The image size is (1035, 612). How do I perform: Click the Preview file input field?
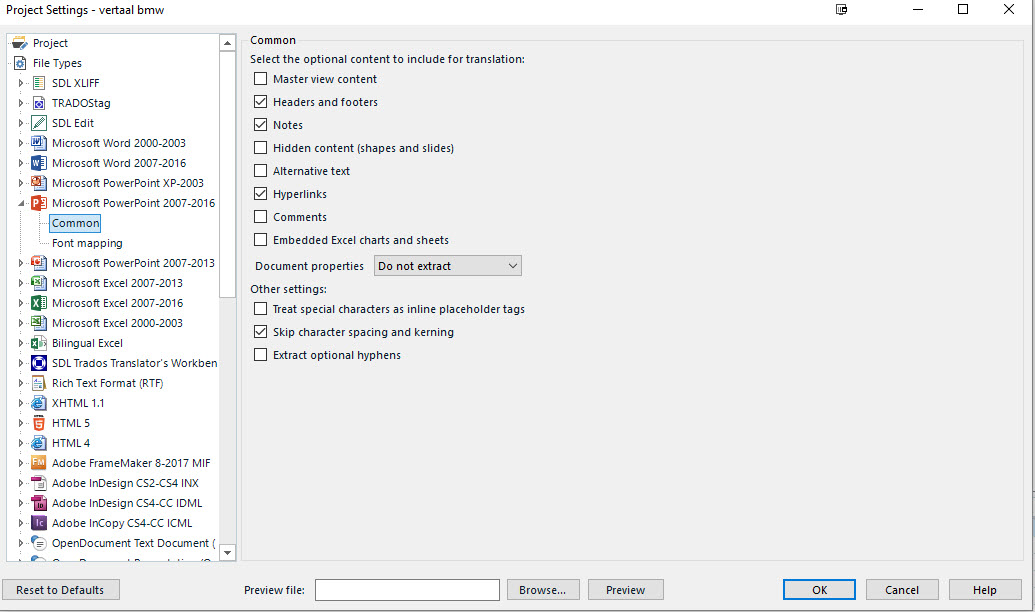pos(407,590)
